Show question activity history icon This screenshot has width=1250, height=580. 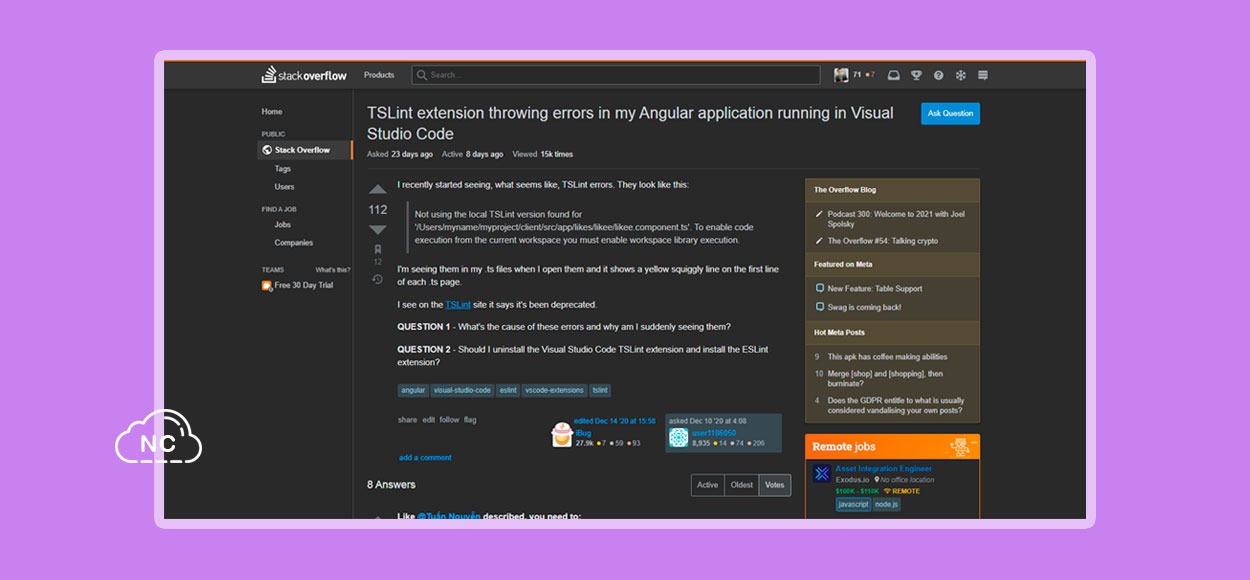pos(378,279)
